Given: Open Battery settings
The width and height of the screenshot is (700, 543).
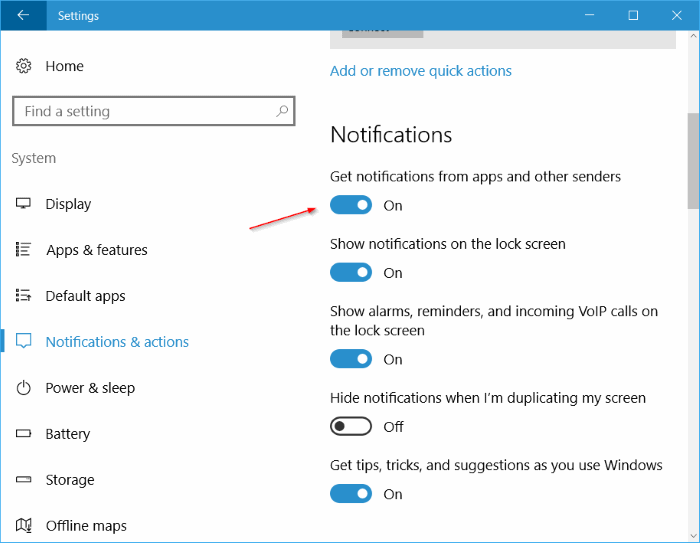Looking at the screenshot, I should click(67, 434).
